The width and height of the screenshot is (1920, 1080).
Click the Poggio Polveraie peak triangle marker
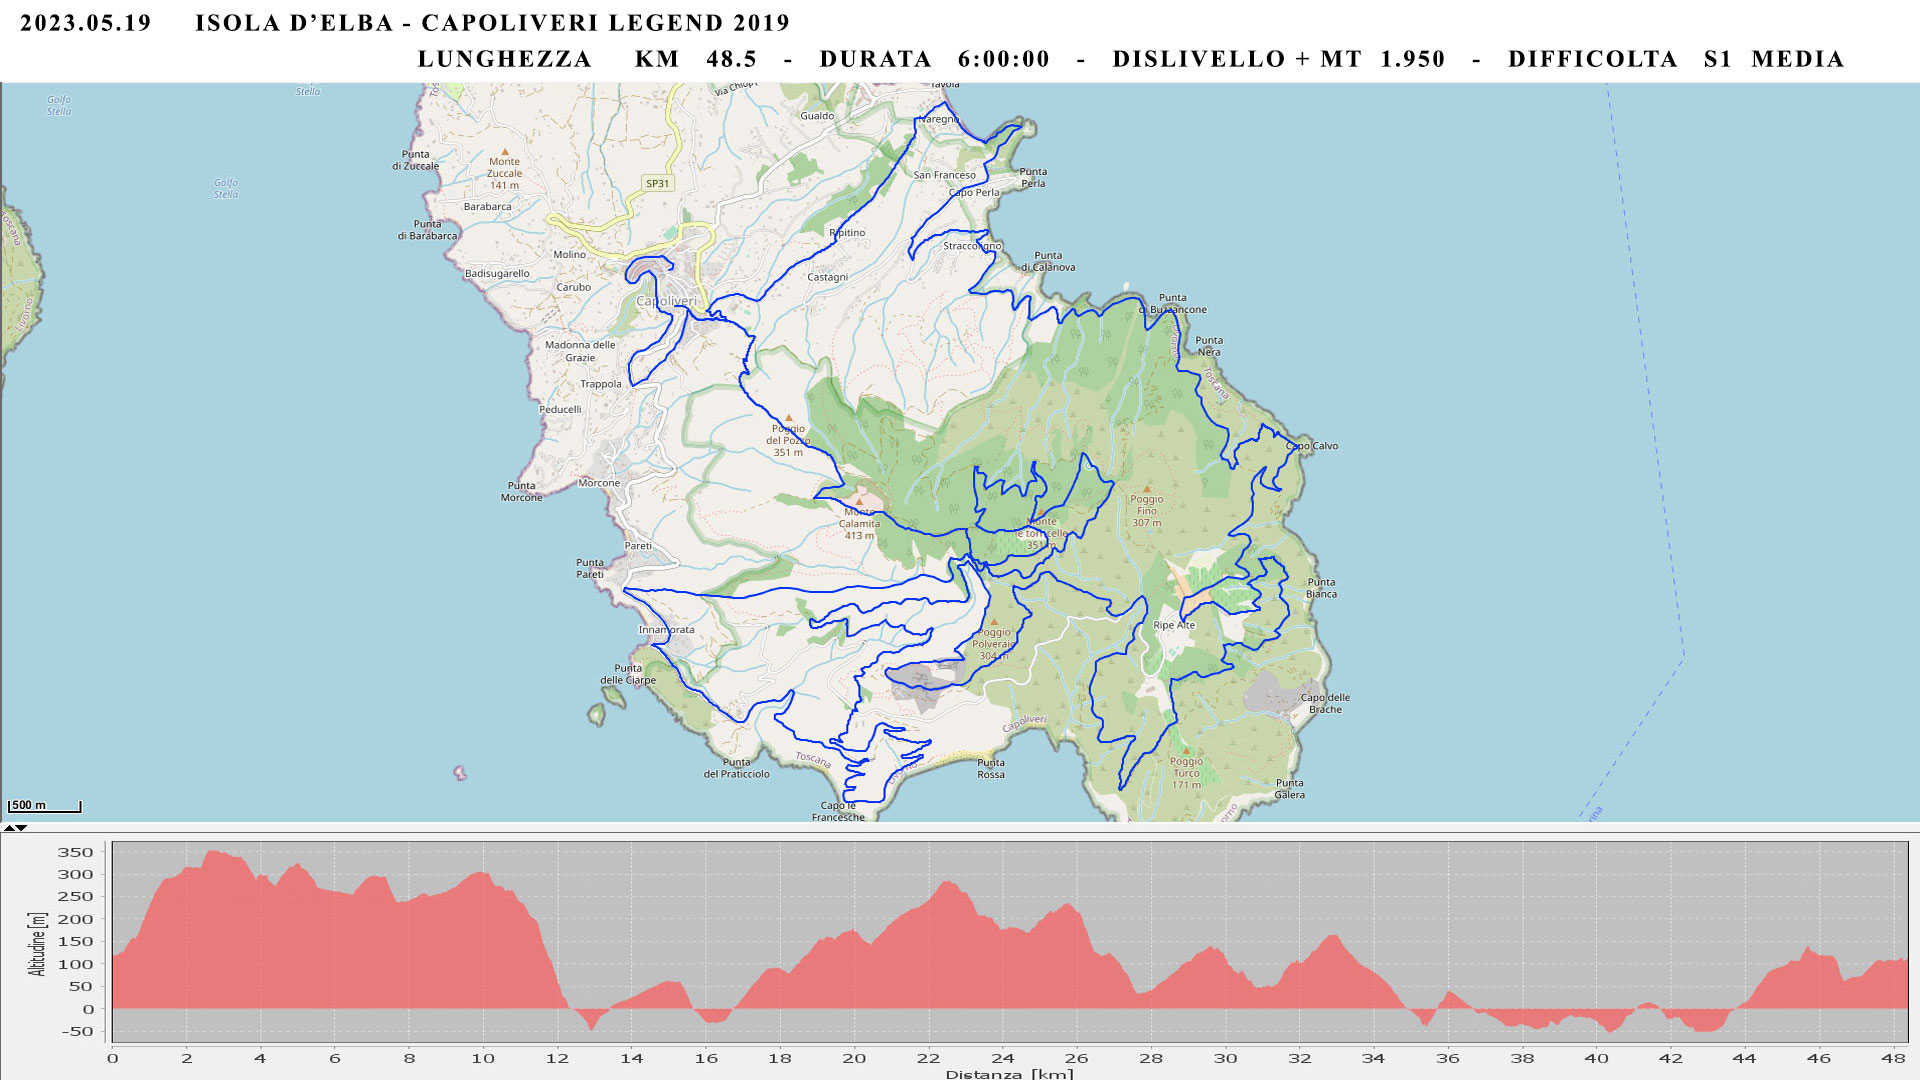(x=993, y=622)
